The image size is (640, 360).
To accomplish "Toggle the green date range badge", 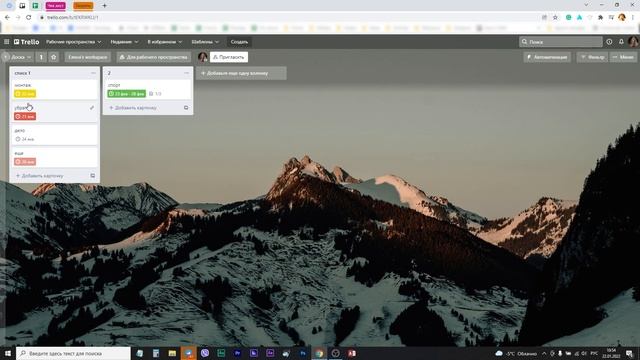I will 127,94.
